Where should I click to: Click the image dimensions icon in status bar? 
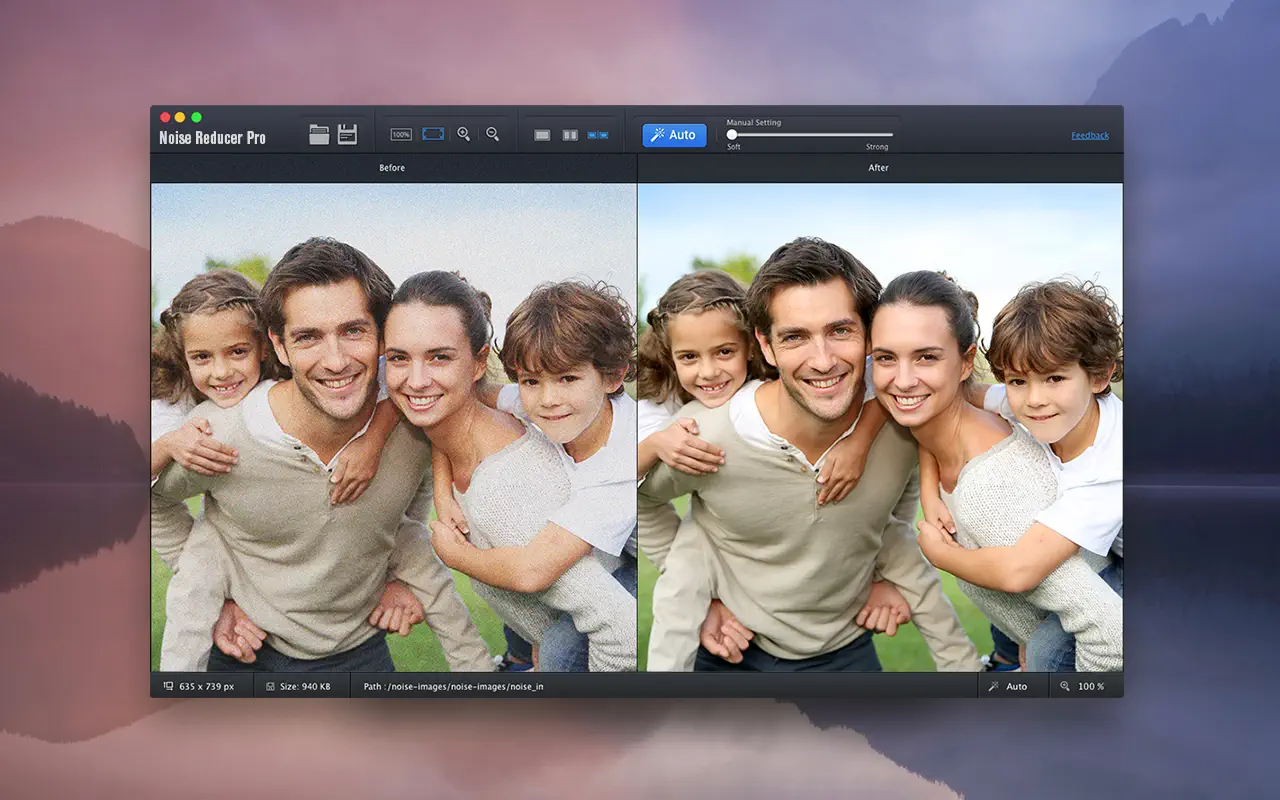click(x=168, y=686)
